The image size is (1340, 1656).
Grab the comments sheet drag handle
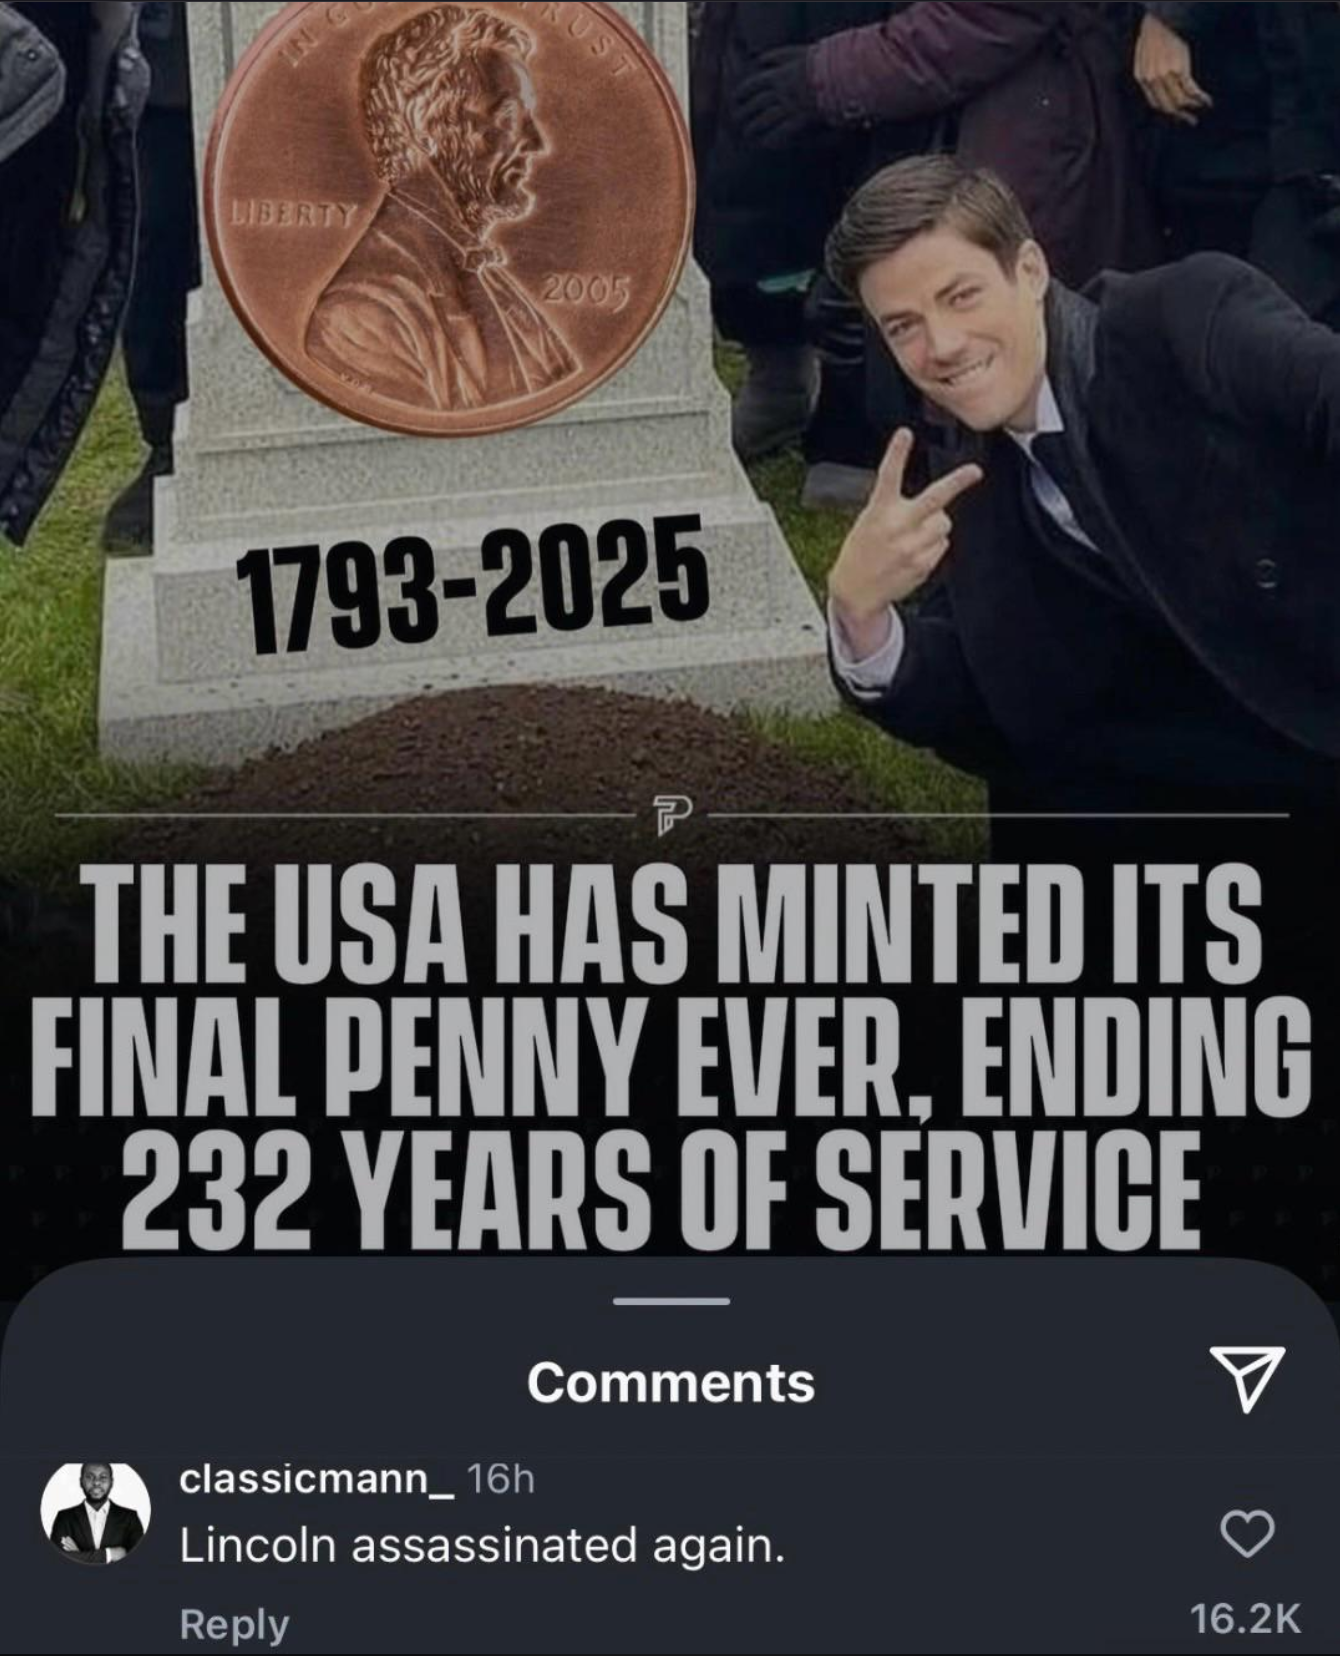click(671, 1301)
